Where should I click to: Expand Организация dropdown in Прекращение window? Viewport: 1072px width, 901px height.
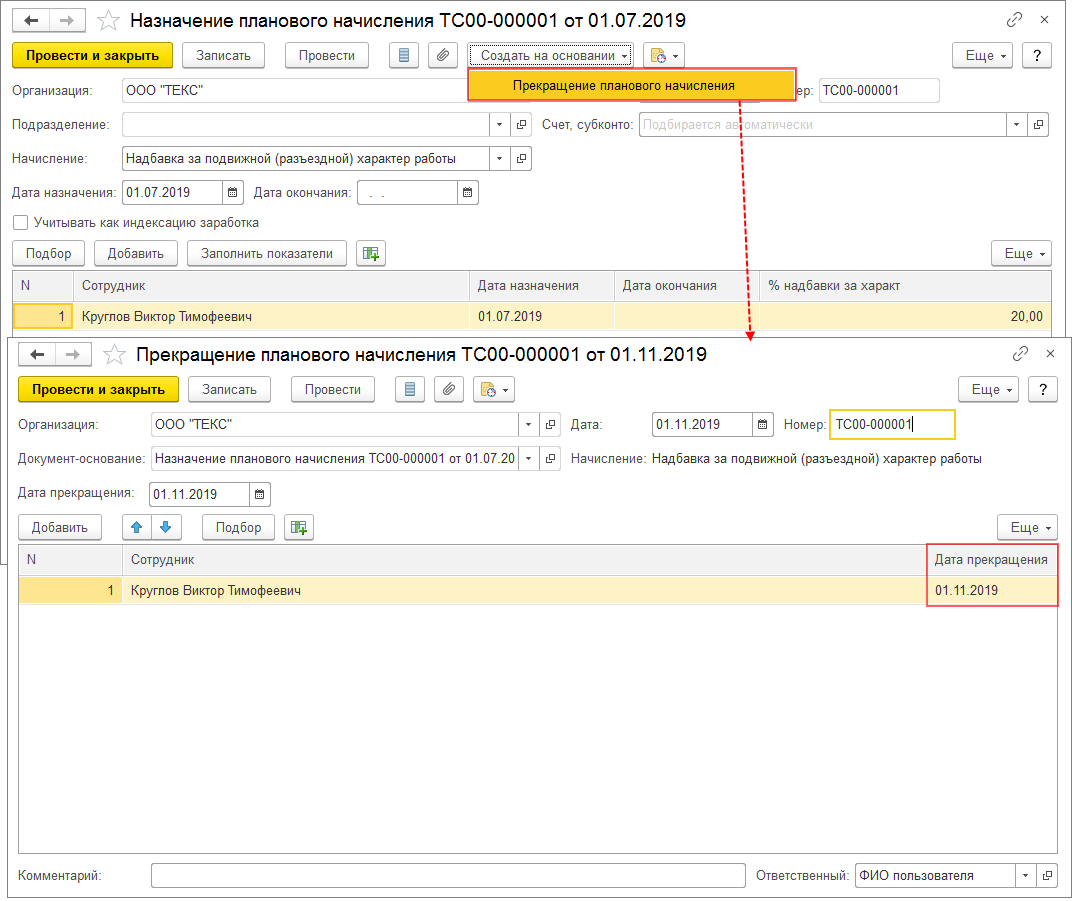(x=528, y=425)
